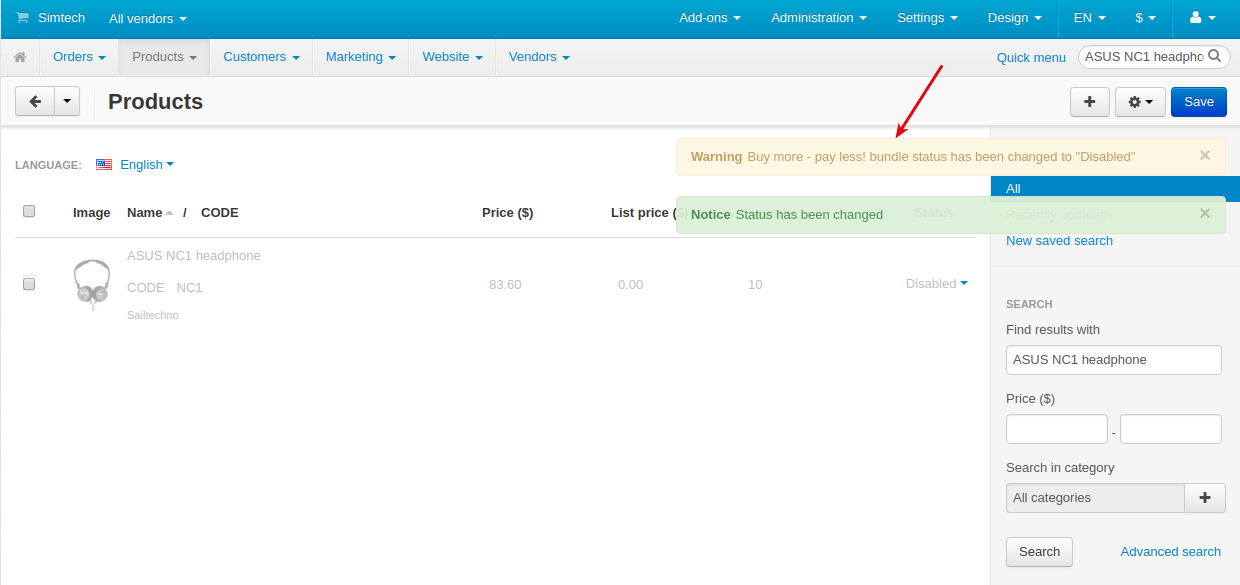1240x585 pixels.
Task: Open the gear tools menu
Action: click(x=1140, y=102)
